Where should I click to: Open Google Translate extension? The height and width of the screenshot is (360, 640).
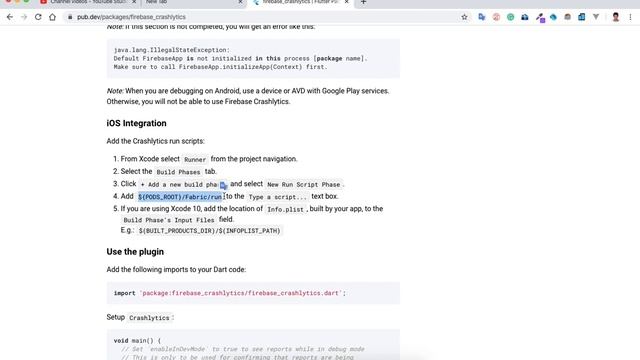(x=482, y=17)
